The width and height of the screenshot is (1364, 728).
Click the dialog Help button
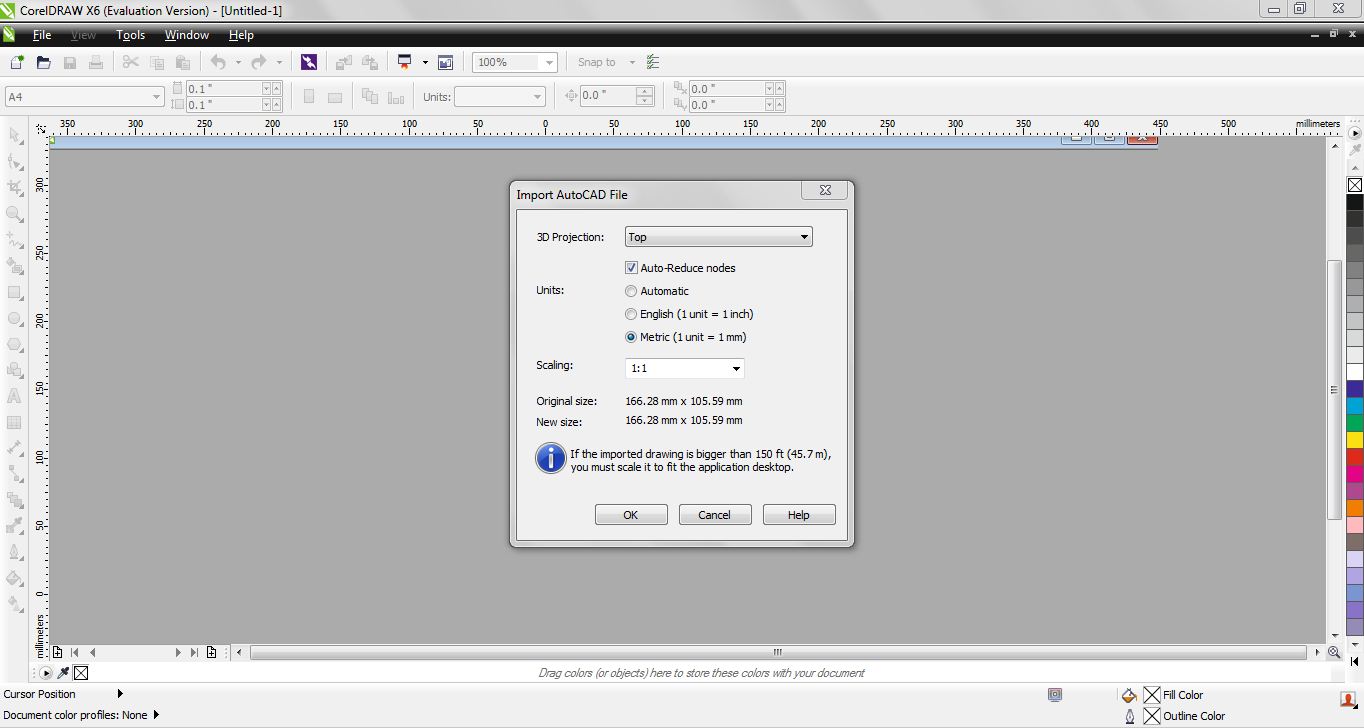[799, 515]
